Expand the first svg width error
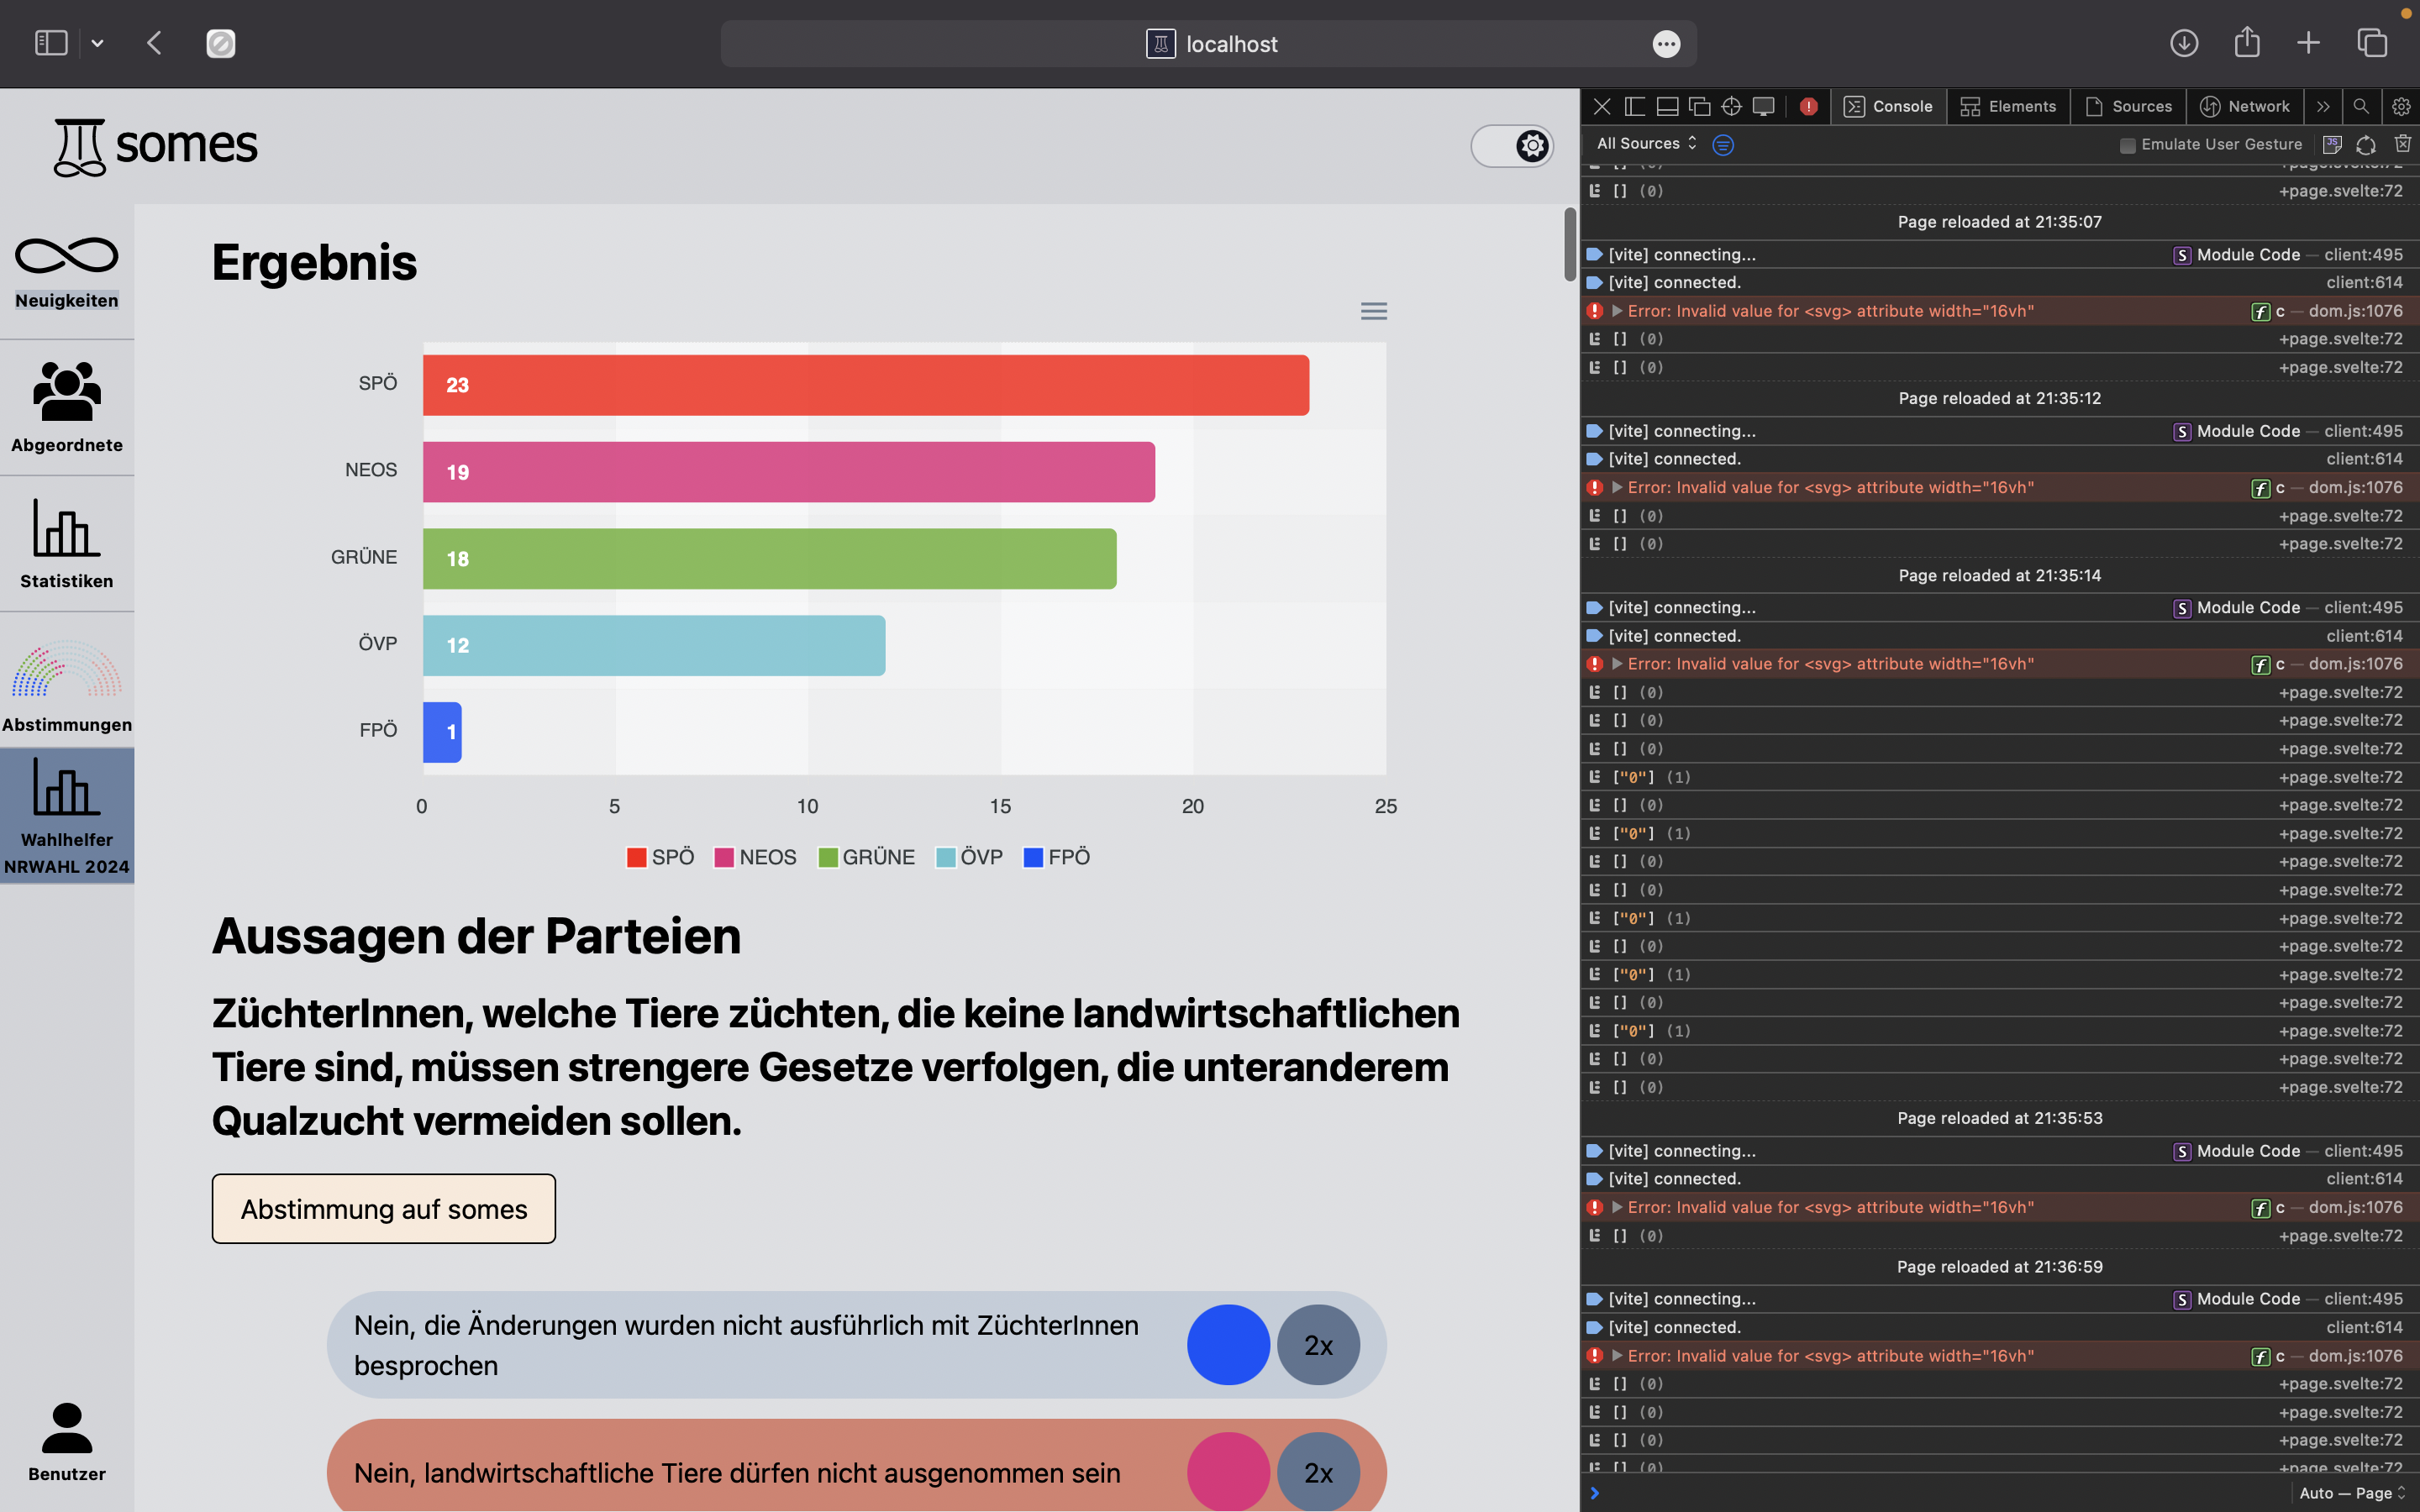The height and width of the screenshot is (1512, 2420). [1616, 311]
